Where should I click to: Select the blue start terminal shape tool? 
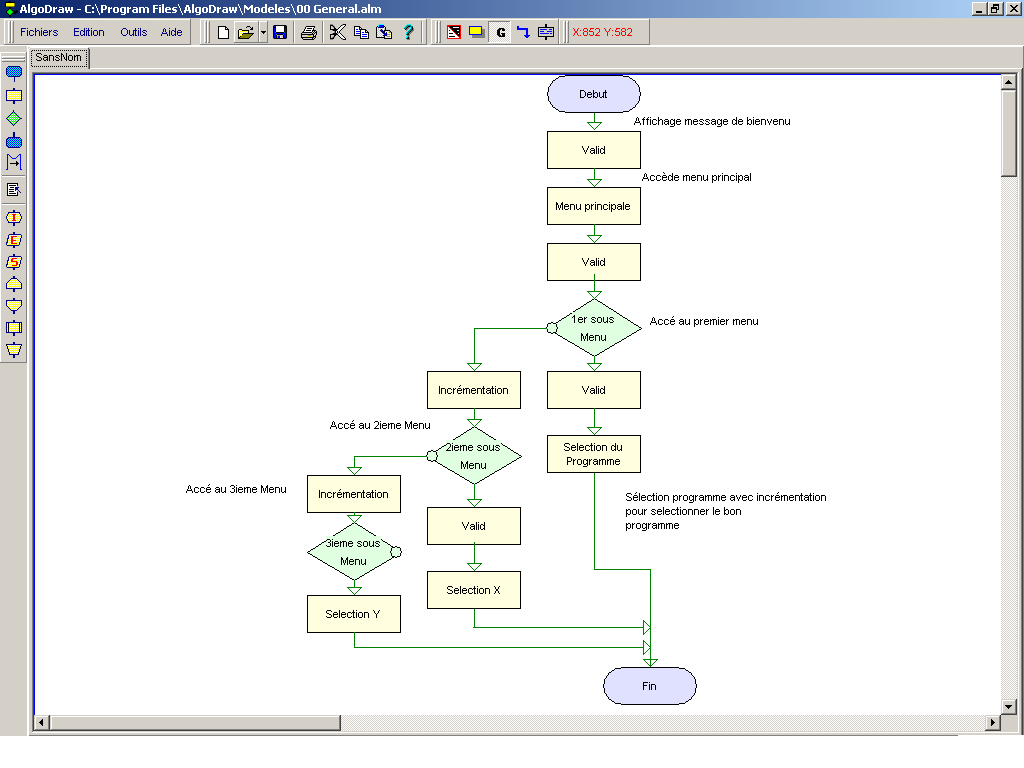(14, 72)
